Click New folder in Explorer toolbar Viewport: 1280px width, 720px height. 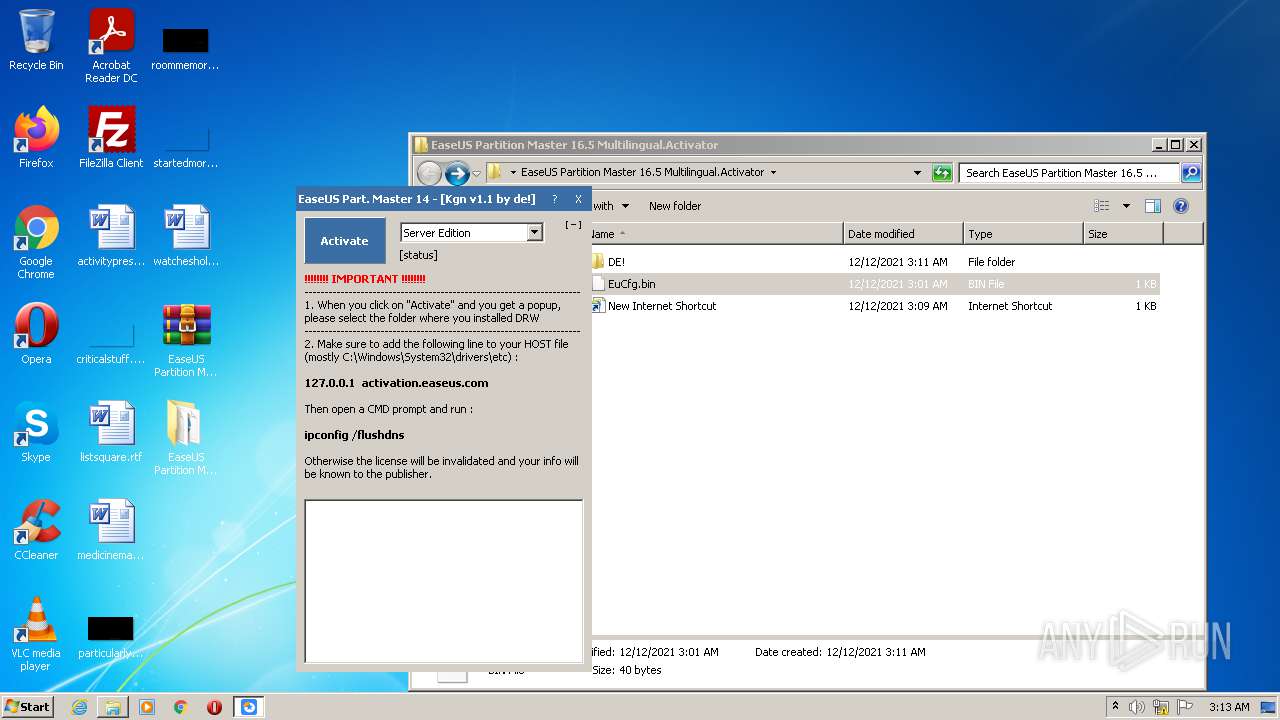click(675, 206)
